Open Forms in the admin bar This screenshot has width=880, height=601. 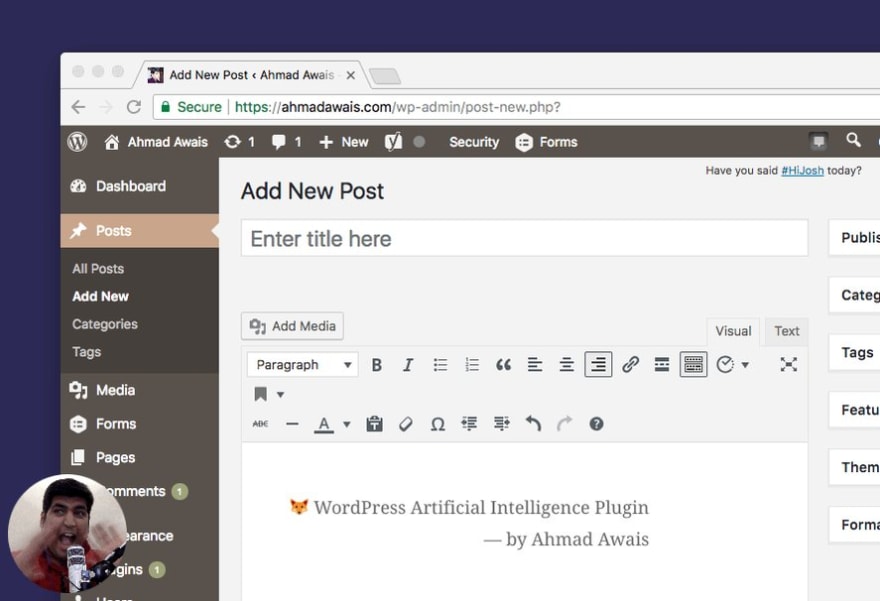click(x=547, y=142)
